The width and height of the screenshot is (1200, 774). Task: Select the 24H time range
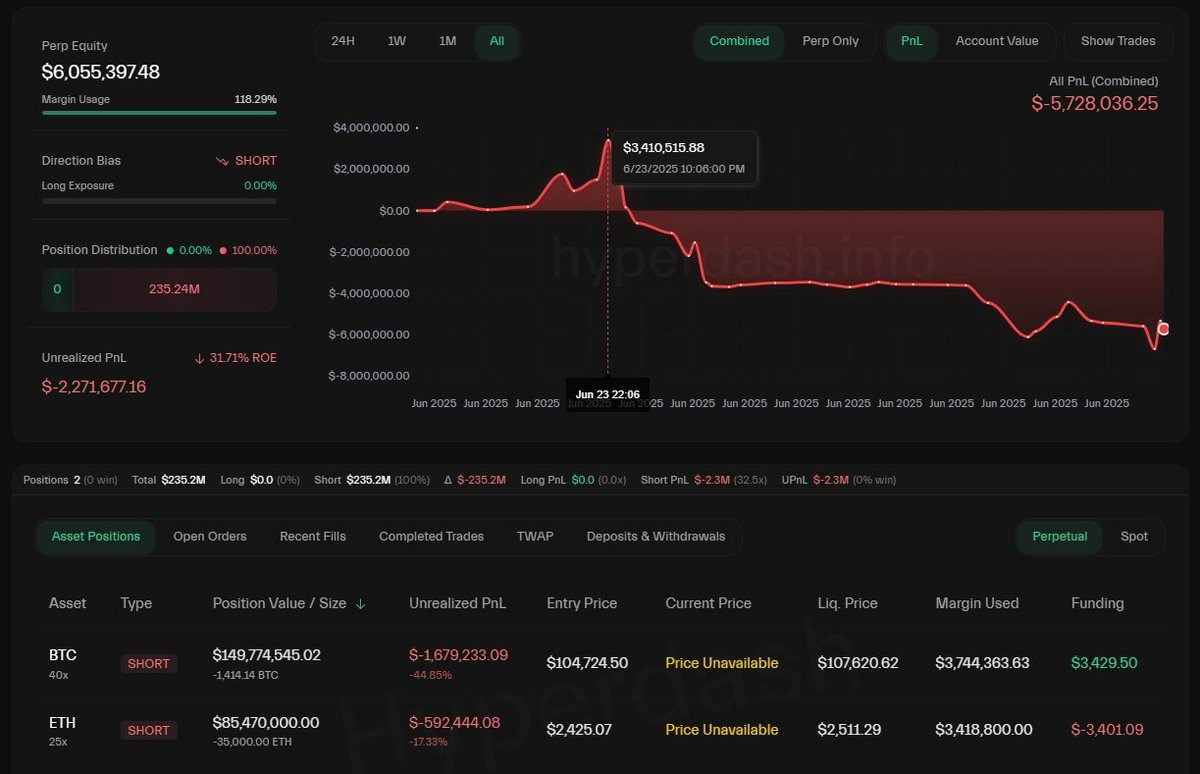[343, 41]
